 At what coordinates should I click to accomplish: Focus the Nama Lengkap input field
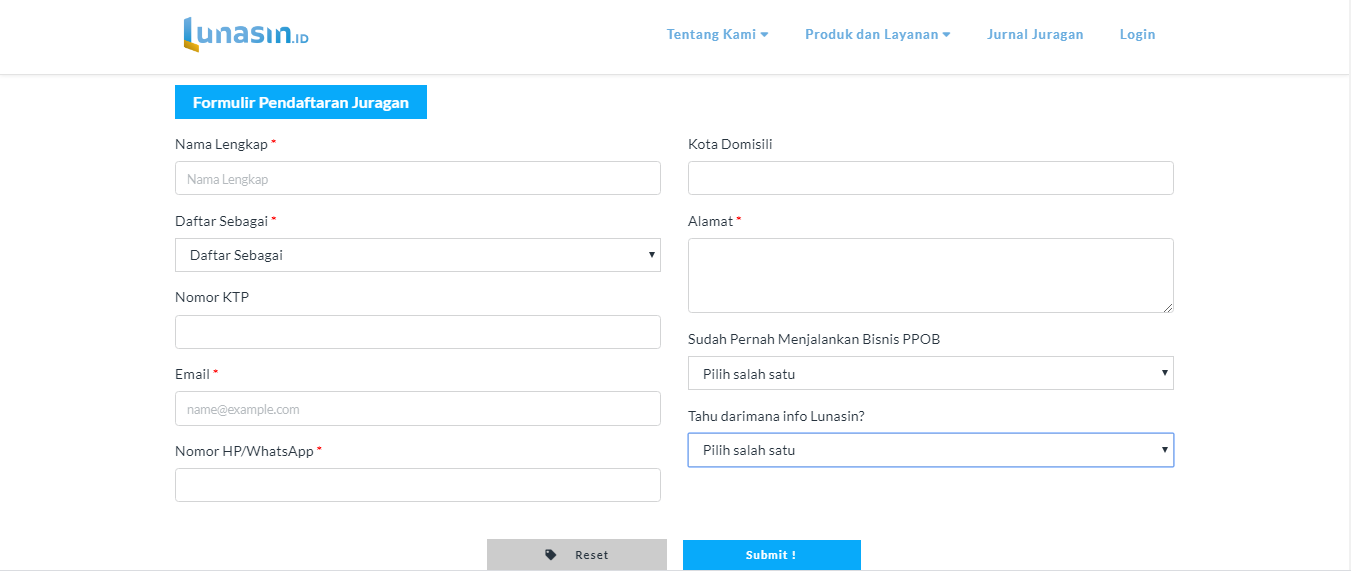418,178
